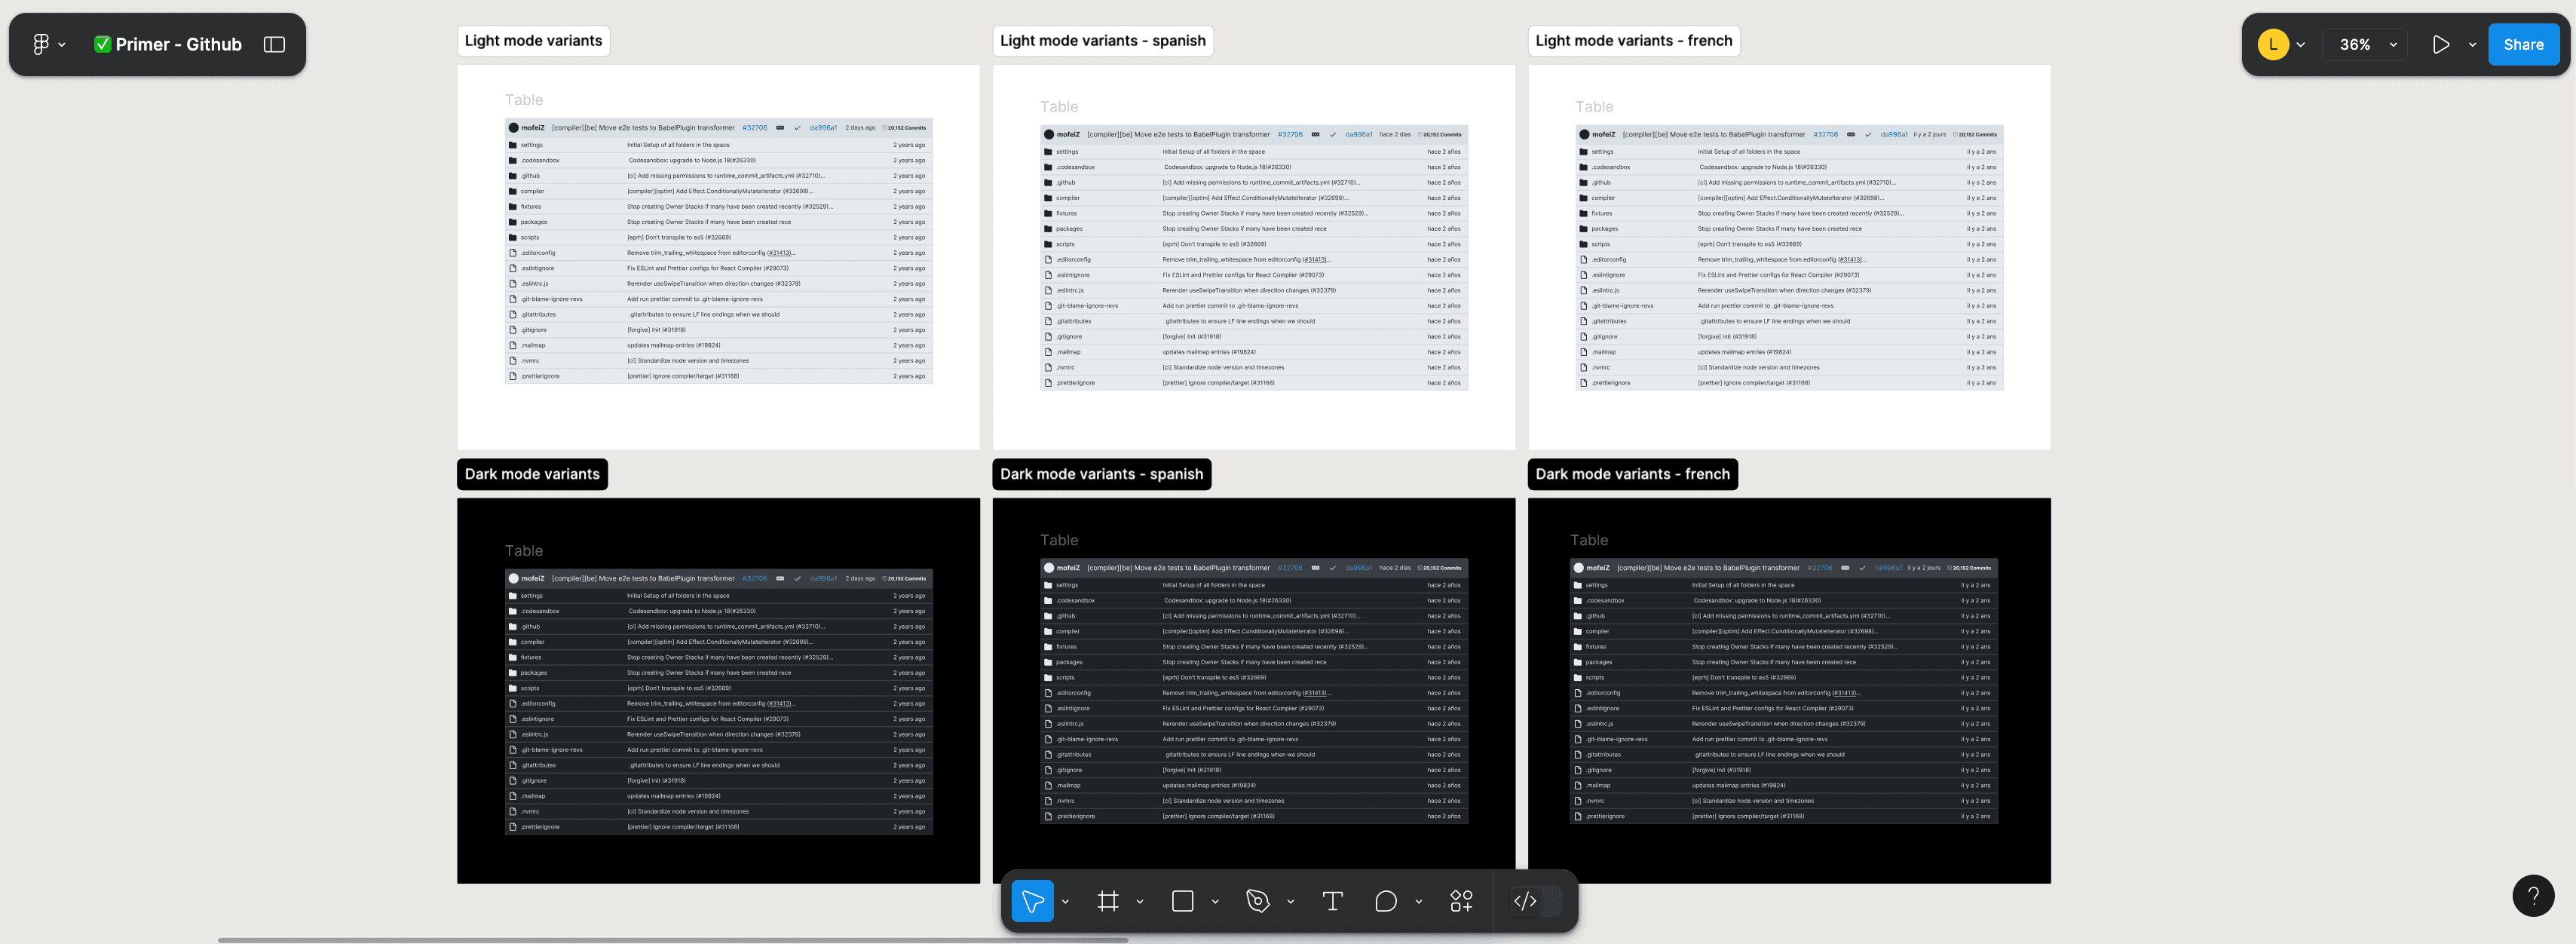Click the .mailmap file row in Light mode spanish table

[x=1254, y=352]
